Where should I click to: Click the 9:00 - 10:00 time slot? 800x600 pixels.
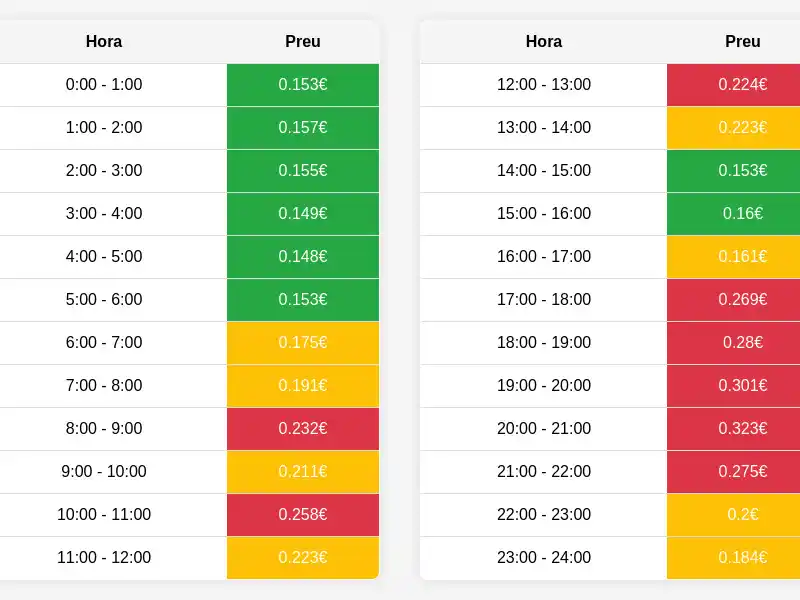pos(104,471)
